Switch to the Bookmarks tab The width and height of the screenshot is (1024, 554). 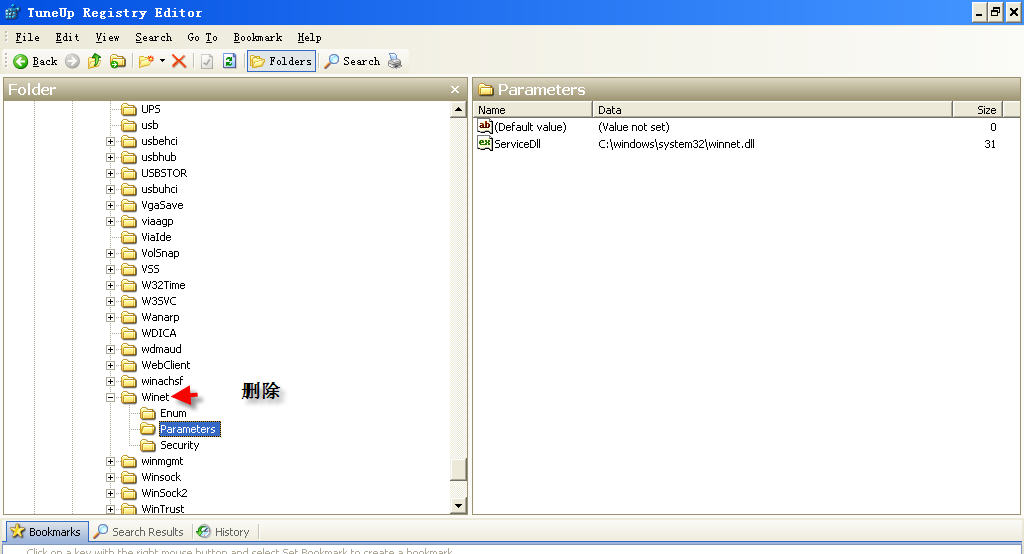(46, 532)
